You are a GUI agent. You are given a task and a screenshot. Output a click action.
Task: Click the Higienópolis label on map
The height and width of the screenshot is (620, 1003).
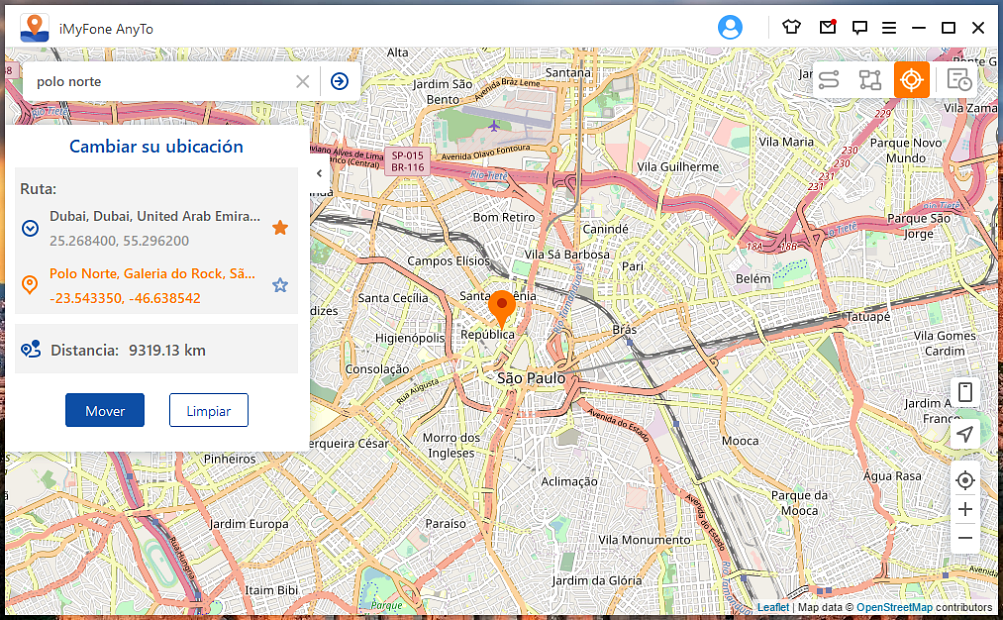(x=409, y=338)
